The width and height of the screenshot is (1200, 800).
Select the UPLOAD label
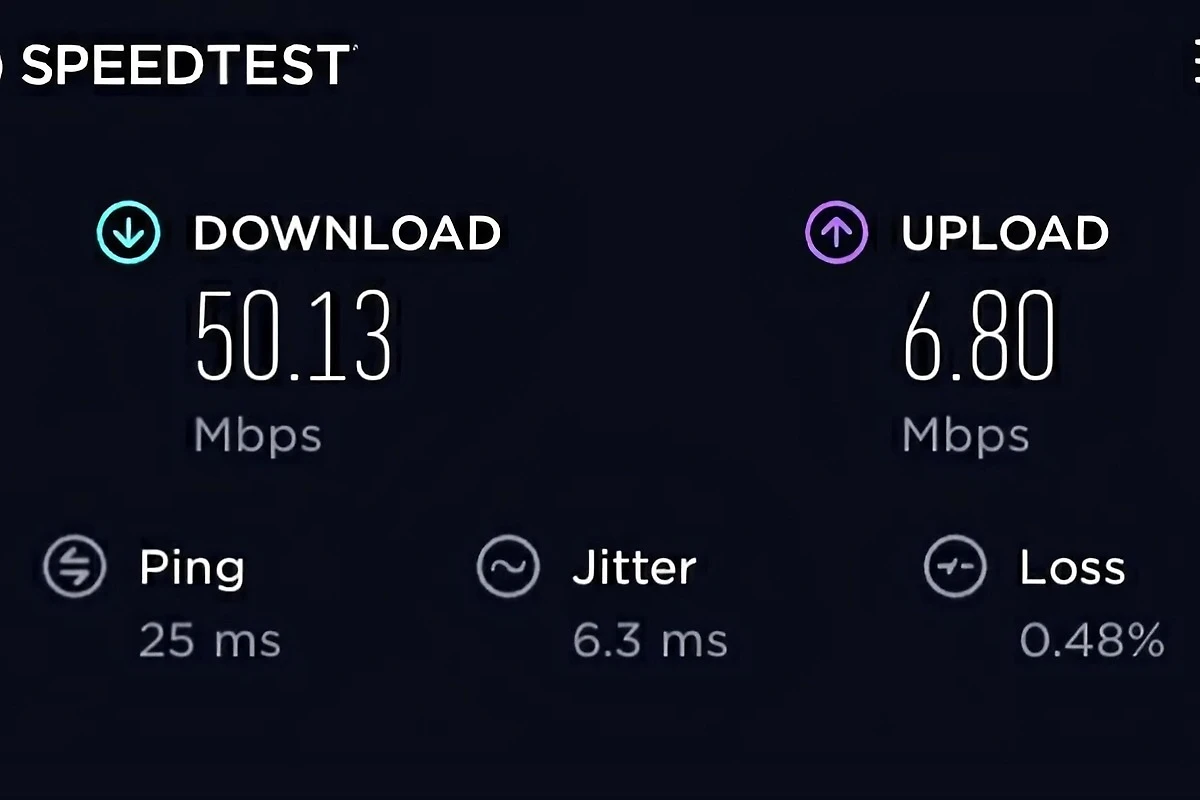tap(1005, 233)
